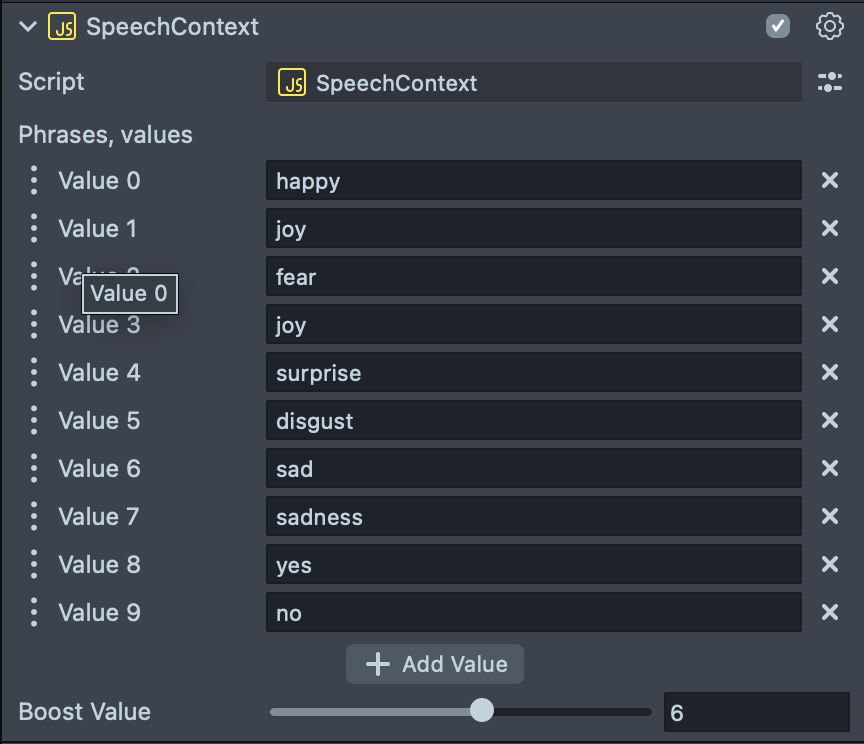Click the Boost Value number field

pyautogui.click(x=755, y=712)
